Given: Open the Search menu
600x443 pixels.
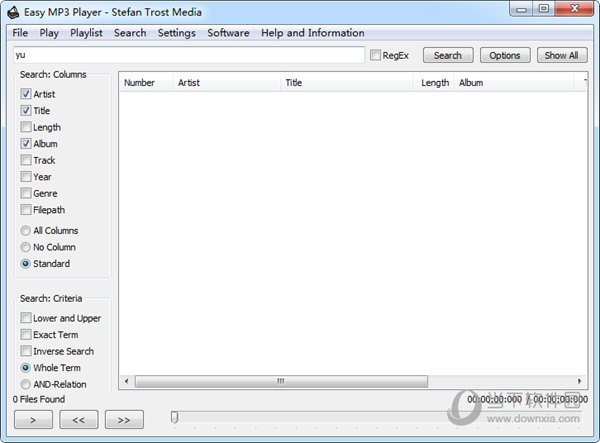Looking at the screenshot, I should (x=130, y=33).
